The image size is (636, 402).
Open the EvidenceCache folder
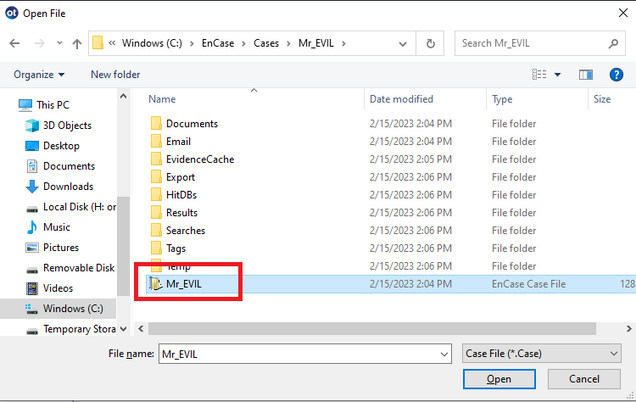coord(200,159)
